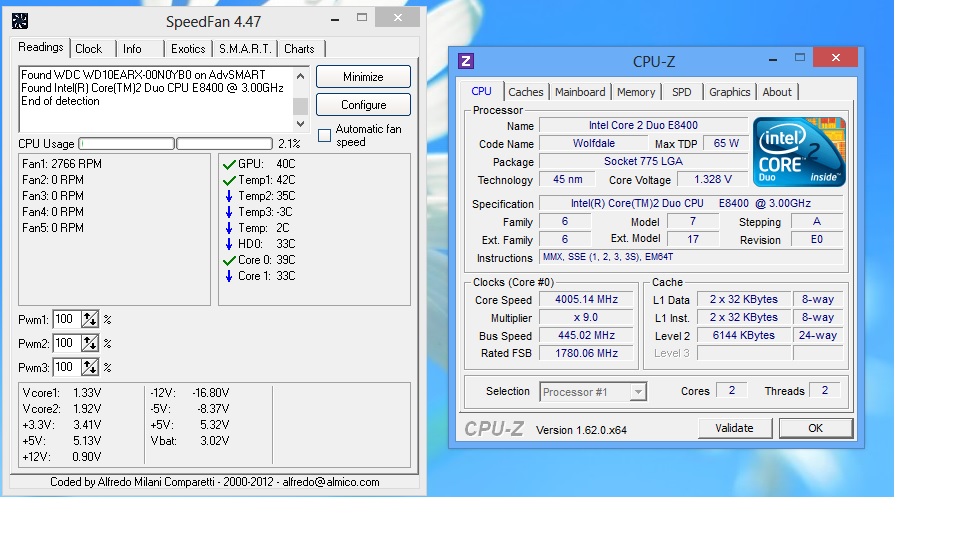Click the Fan1: 2766 RPM reading
This screenshot has height=540, width=960.
click(62, 164)
